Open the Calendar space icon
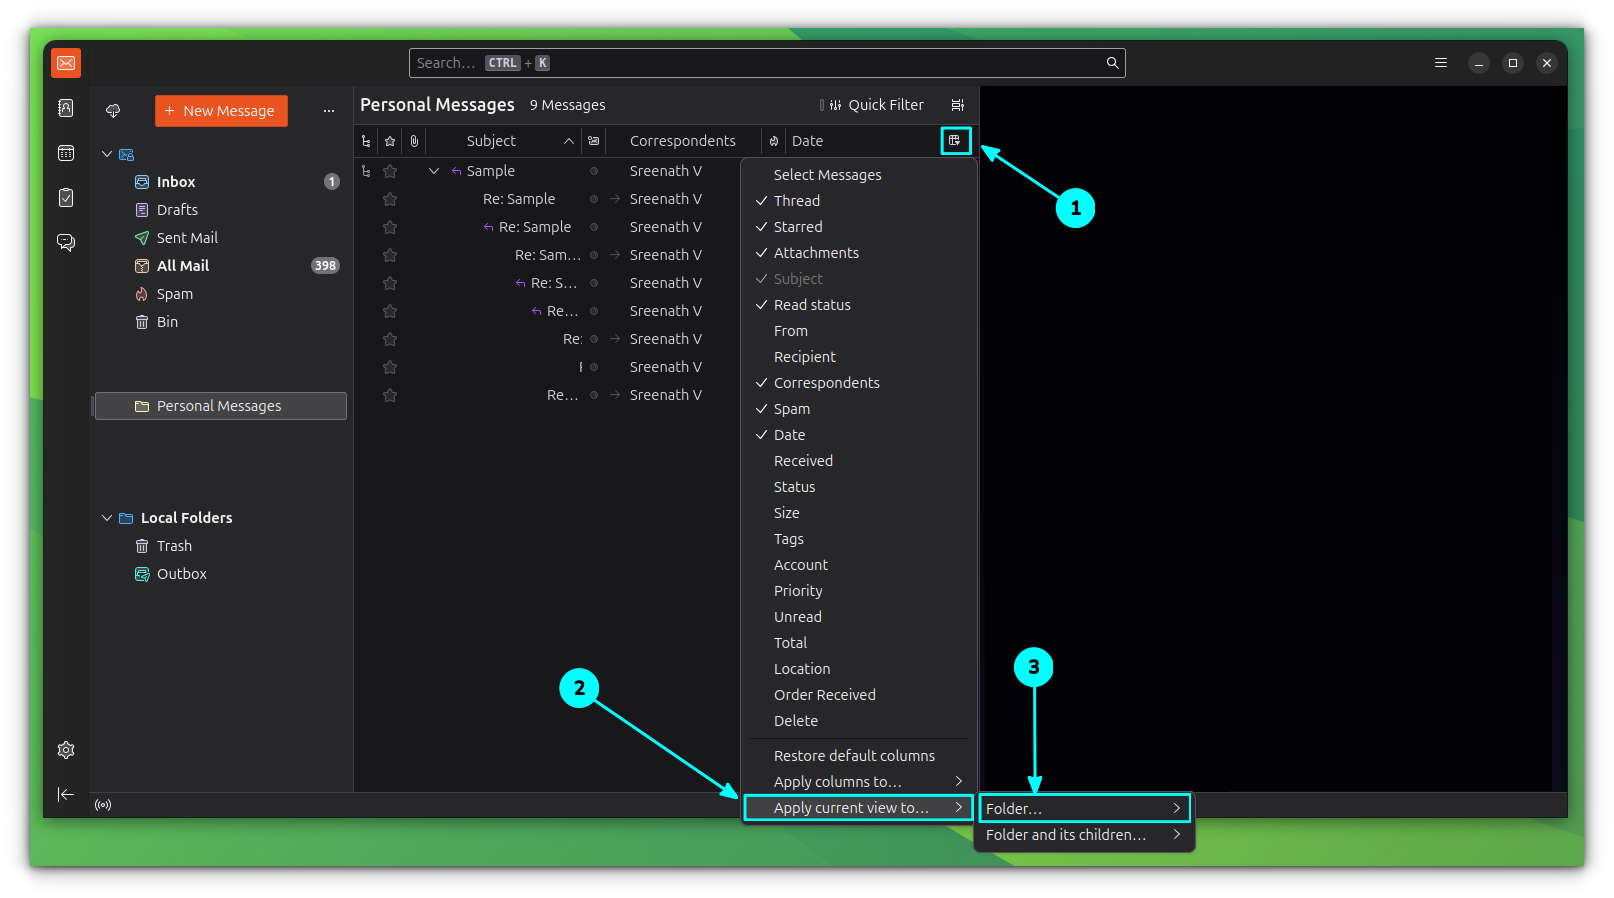This screenshot has width=1614, height=898. [66, 153]
